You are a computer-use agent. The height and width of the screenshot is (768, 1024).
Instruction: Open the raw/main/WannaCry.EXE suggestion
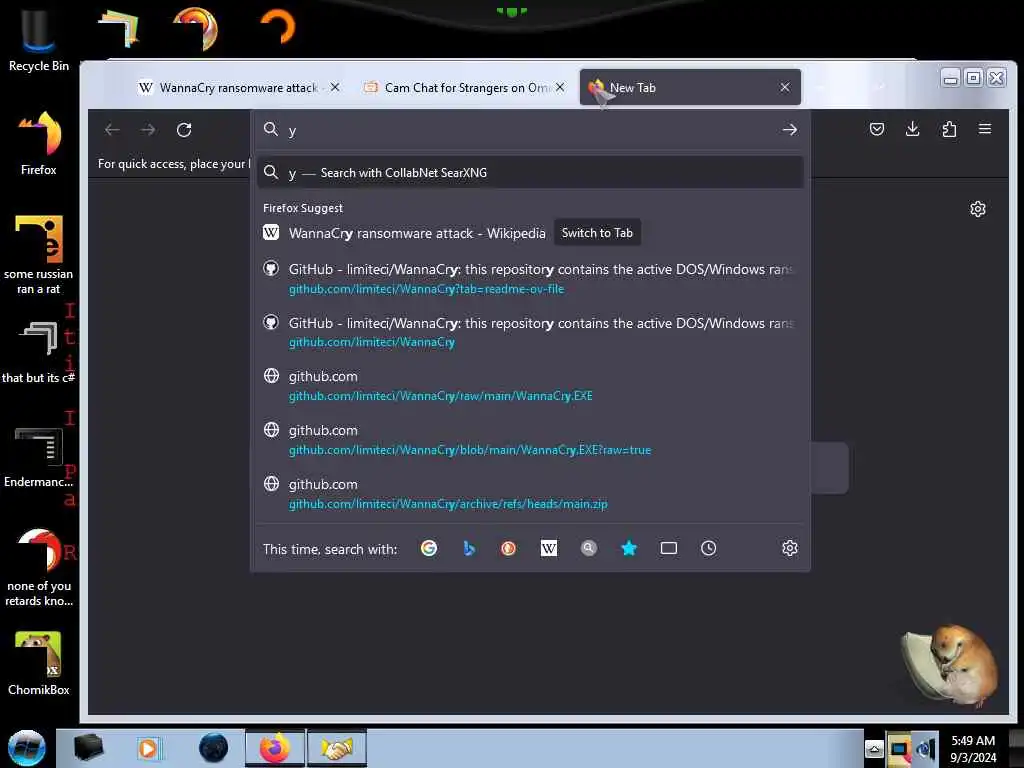530,386
